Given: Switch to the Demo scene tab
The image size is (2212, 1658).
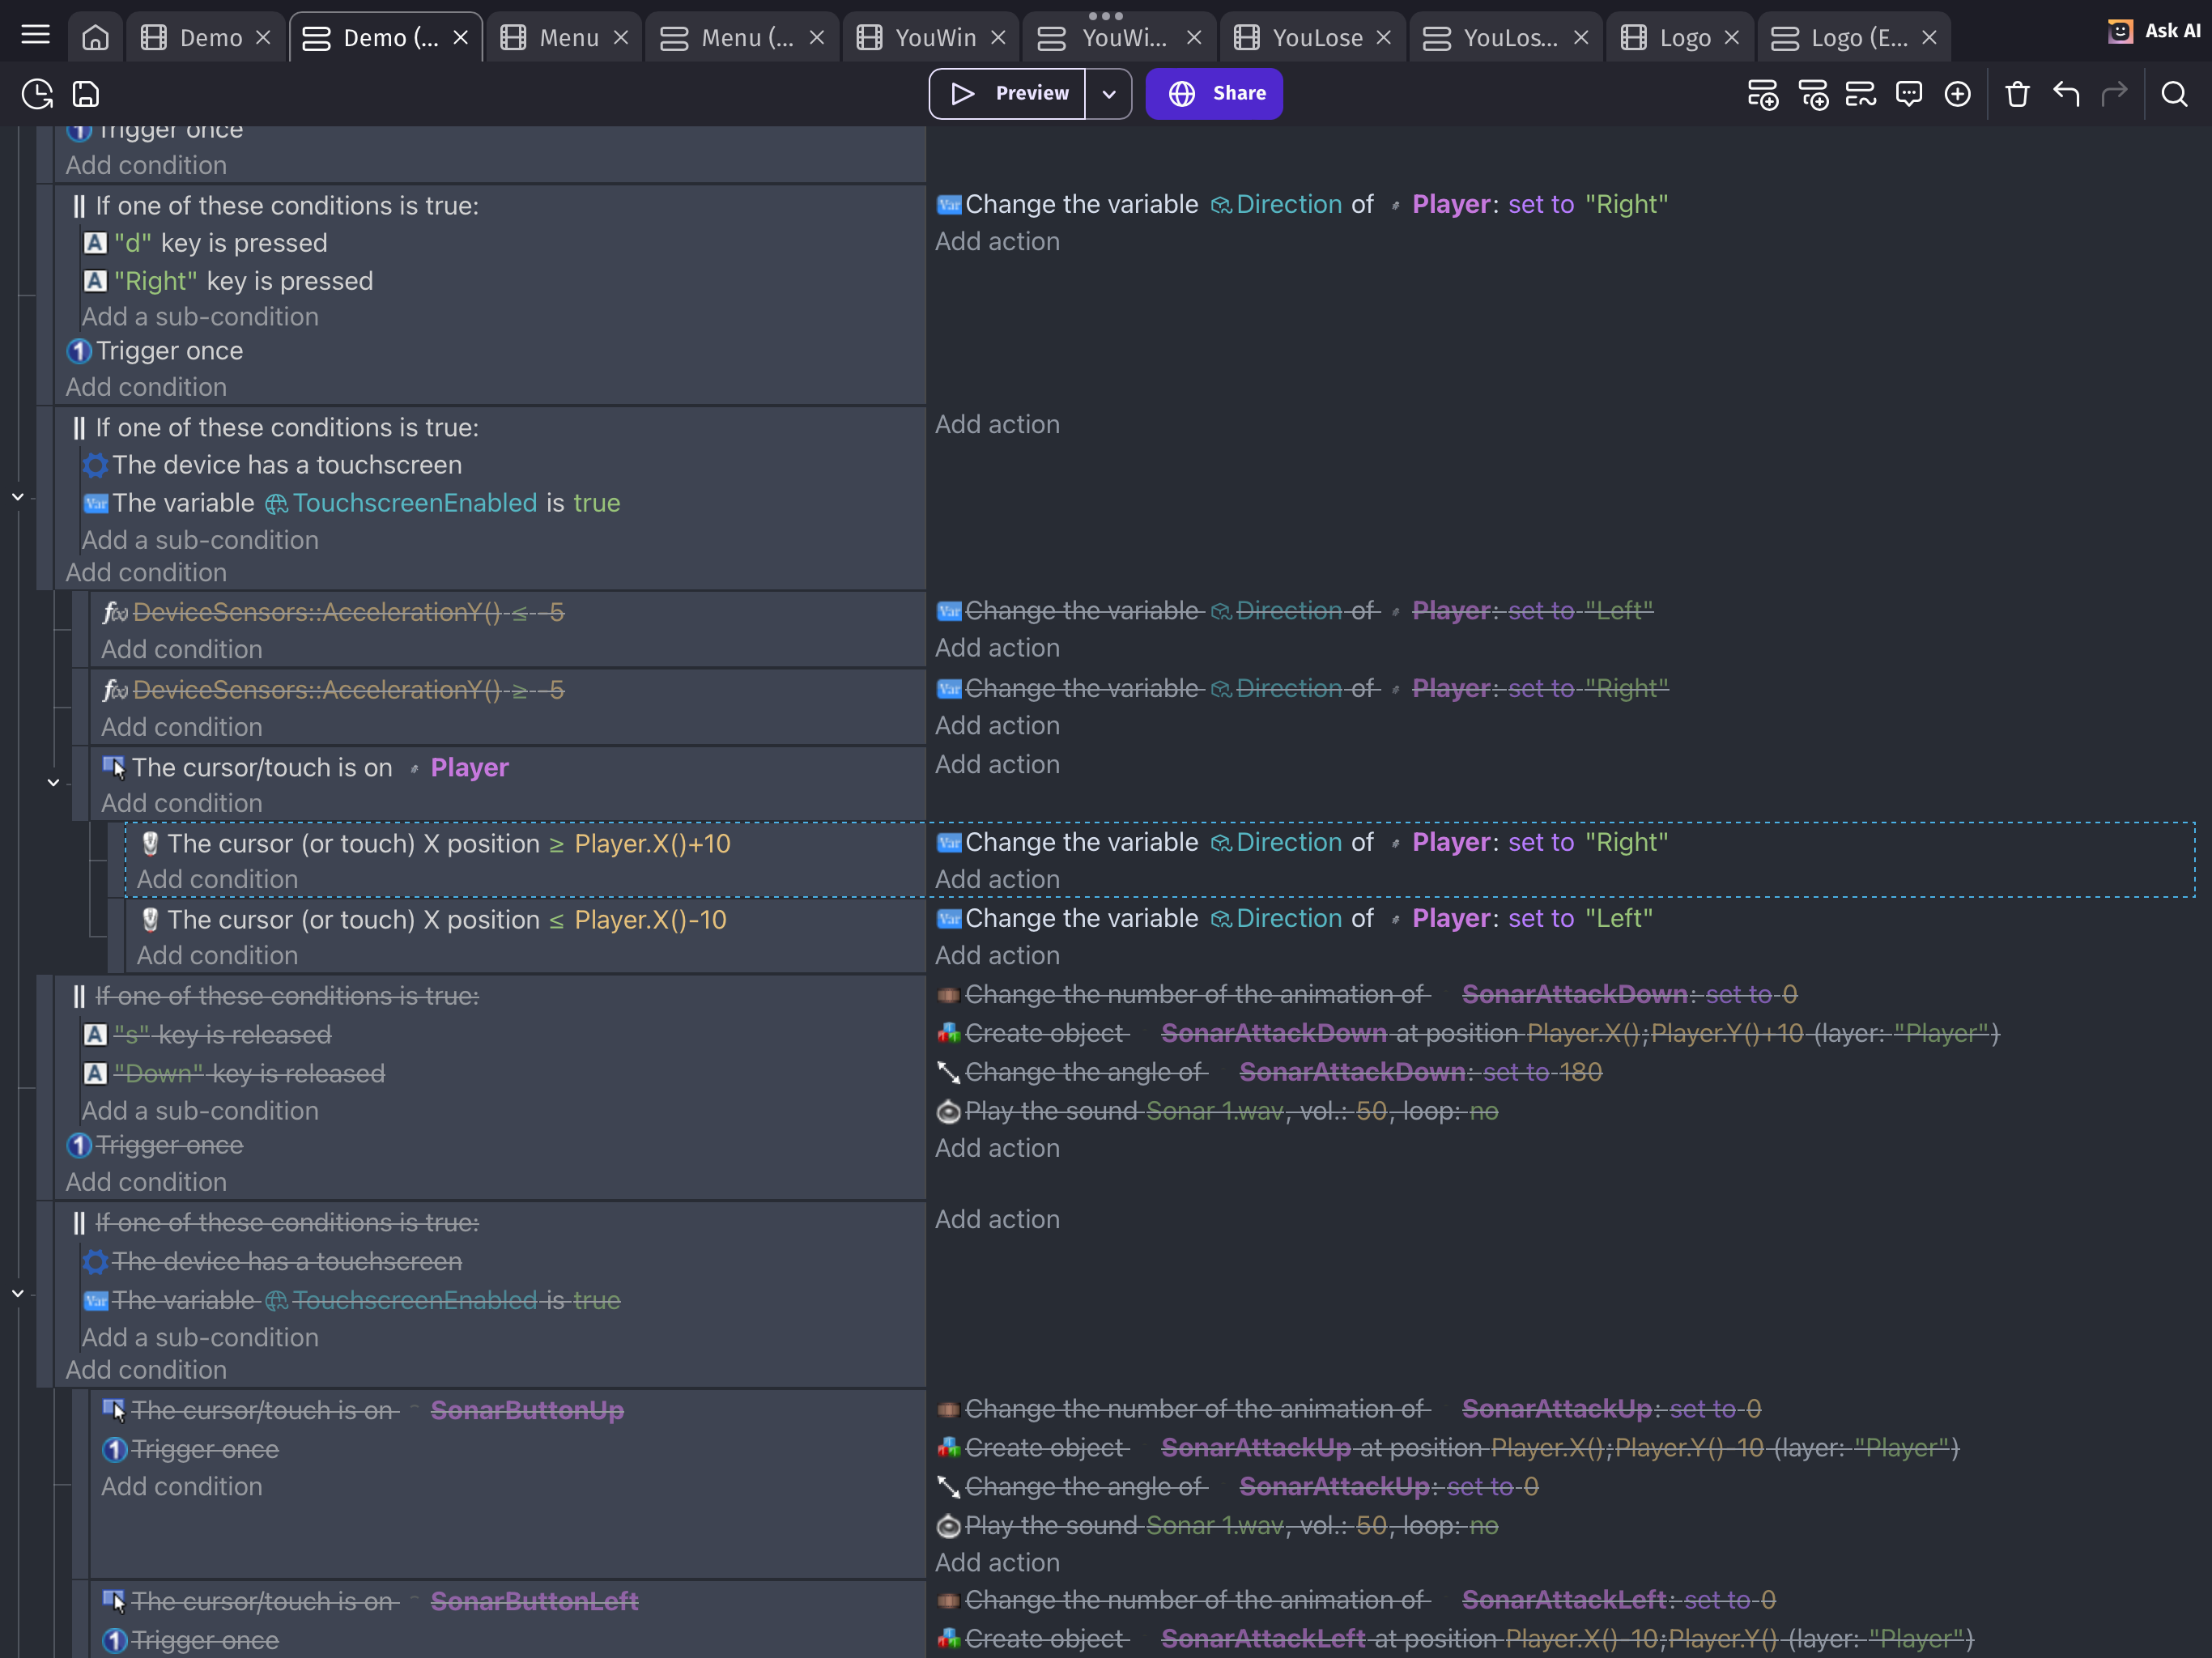Looking at the screenshot, I should pos(206,38).
